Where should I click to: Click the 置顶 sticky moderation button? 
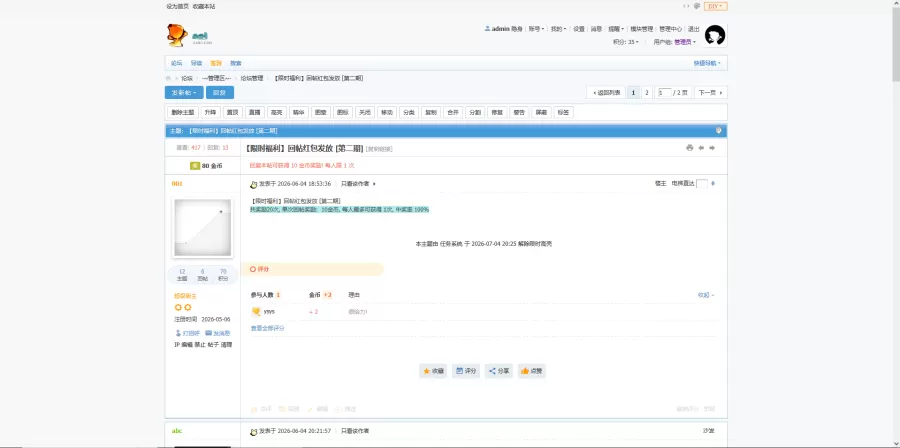click(x=232, y=112)
